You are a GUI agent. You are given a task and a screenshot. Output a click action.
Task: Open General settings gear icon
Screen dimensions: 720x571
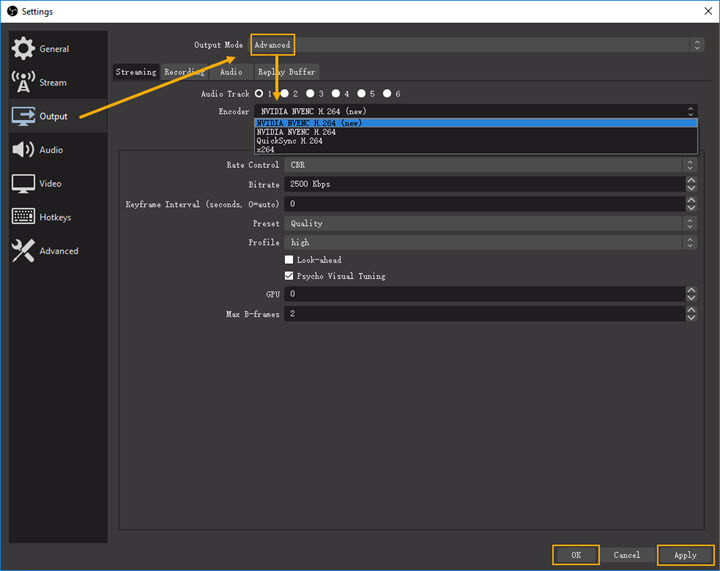tap(22, 49)
